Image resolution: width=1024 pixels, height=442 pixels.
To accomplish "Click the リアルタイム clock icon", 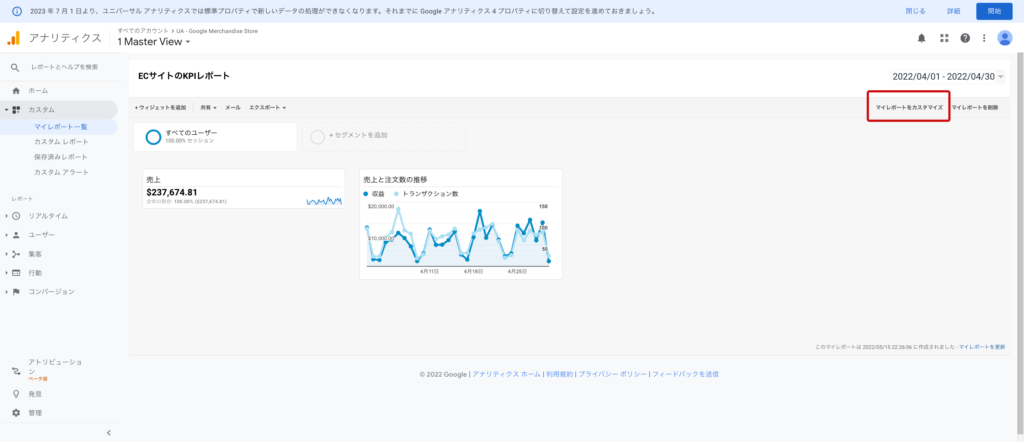I will [x=16, y=216].
